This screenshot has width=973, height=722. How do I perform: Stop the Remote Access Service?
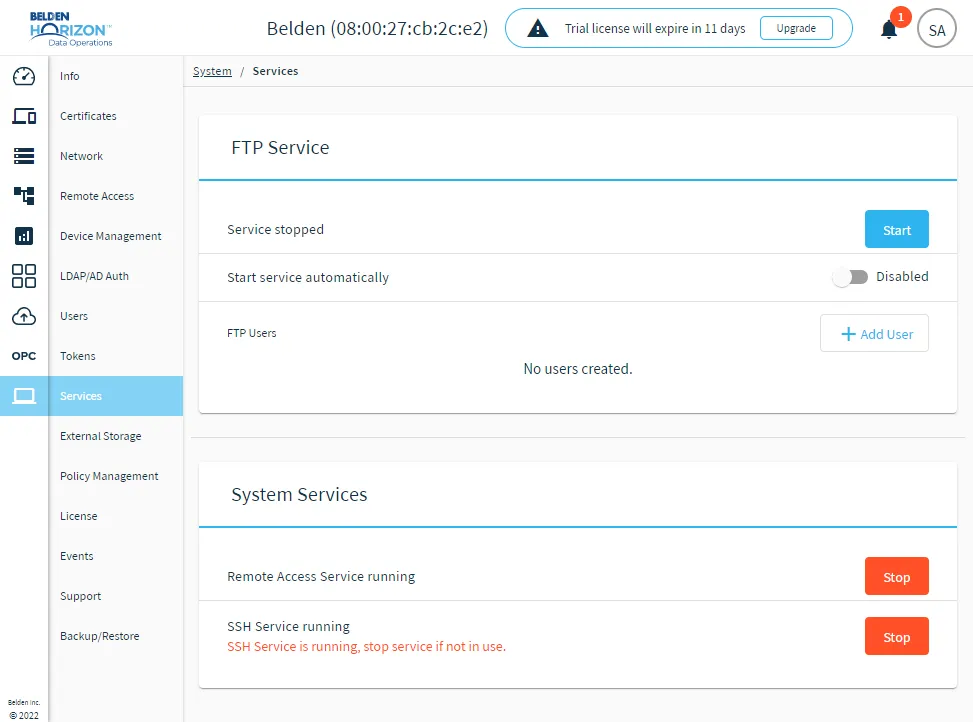pos(897,576)
